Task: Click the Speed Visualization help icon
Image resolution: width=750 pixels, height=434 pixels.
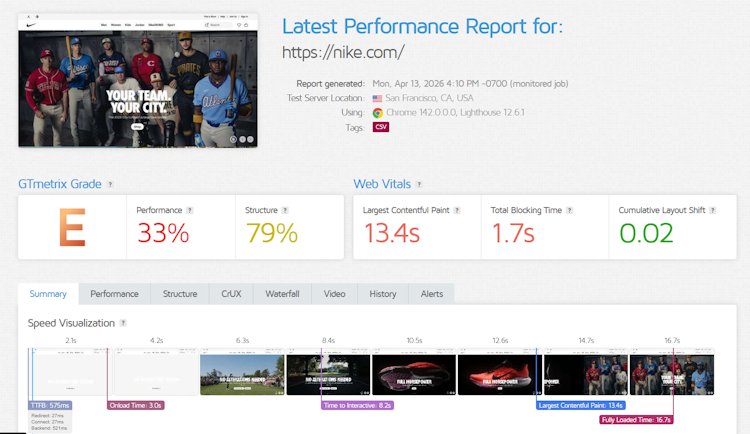Action: click(123, 323)
